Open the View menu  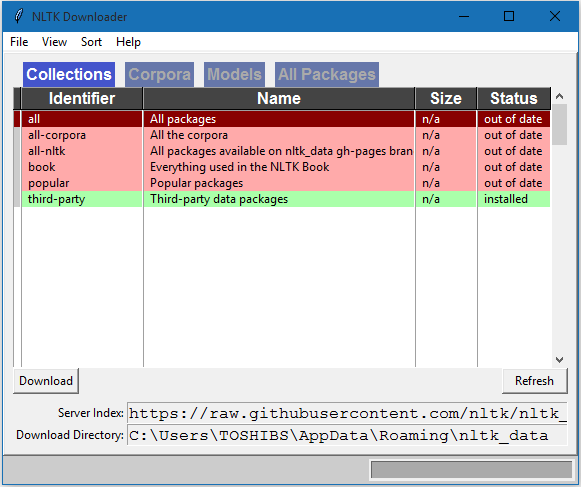pos(54,42)
